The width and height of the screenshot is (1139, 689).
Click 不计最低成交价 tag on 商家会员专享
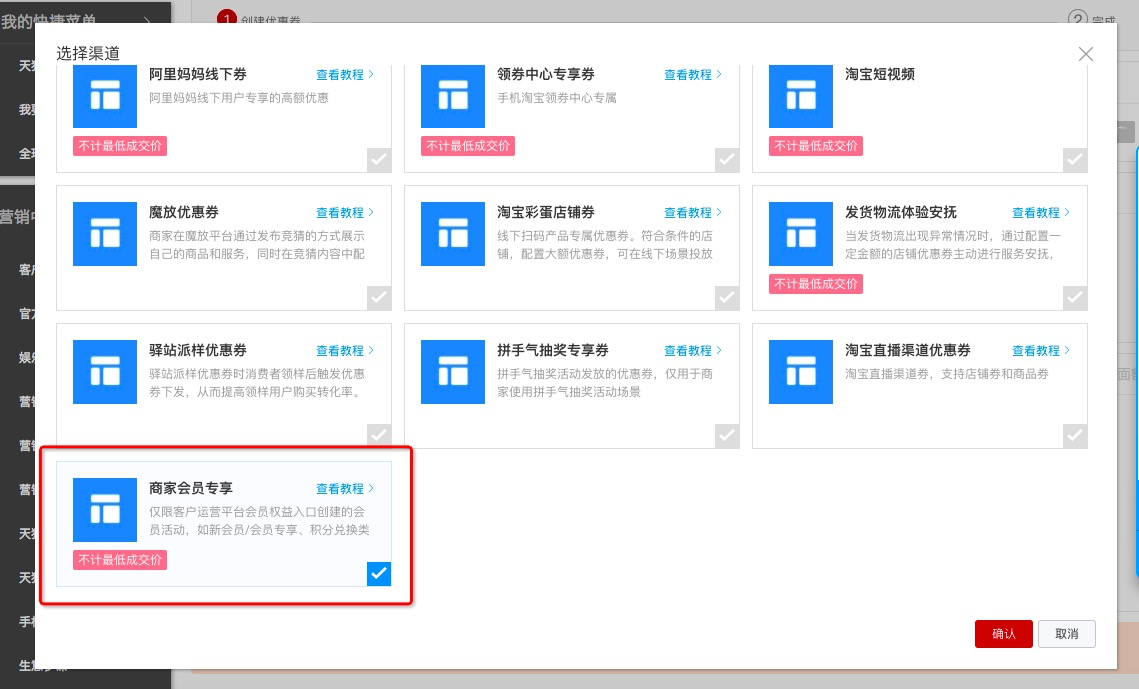click(x=120, y=560)
